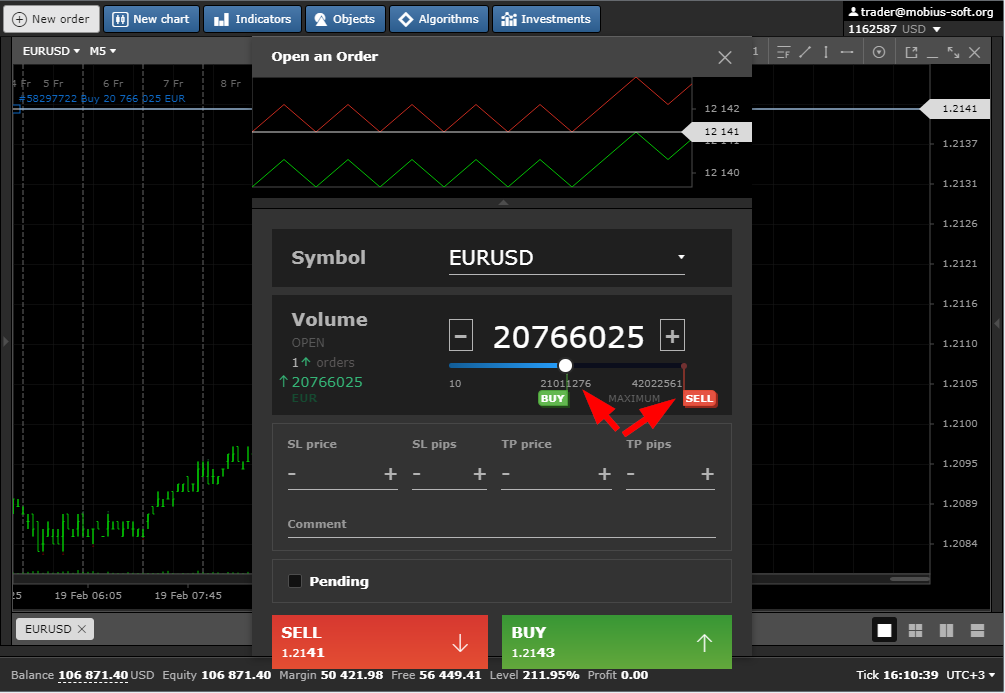
Task: Close the EURUSD chart panel
Action: click(975, 53)
